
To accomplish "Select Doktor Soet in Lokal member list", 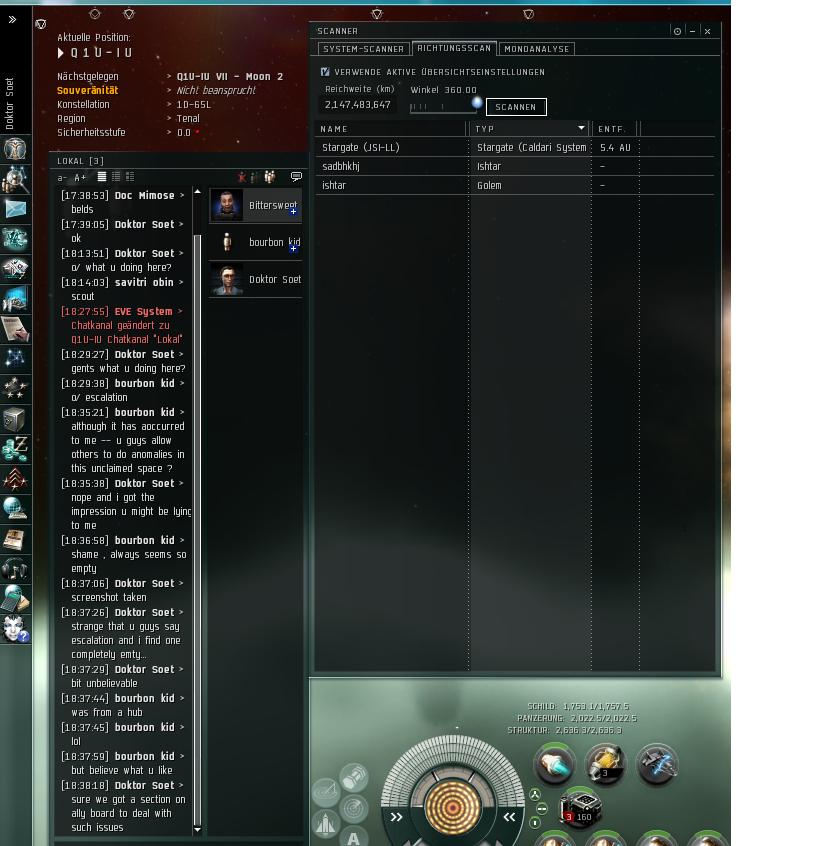I will (255, 279).
